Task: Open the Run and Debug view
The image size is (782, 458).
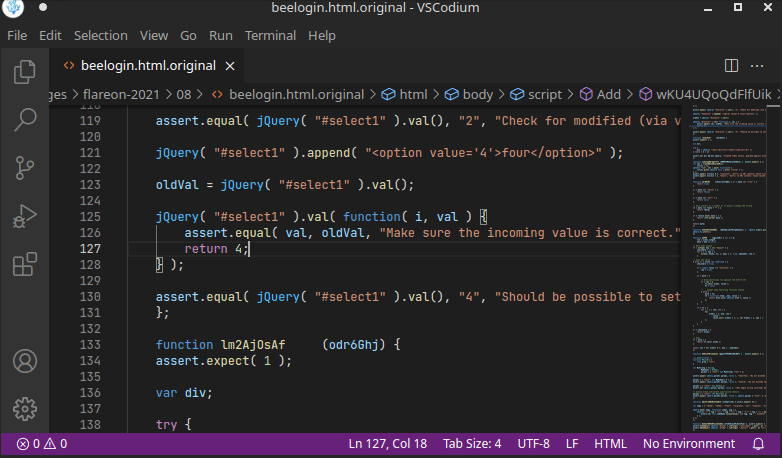Action: coord(24,216)
